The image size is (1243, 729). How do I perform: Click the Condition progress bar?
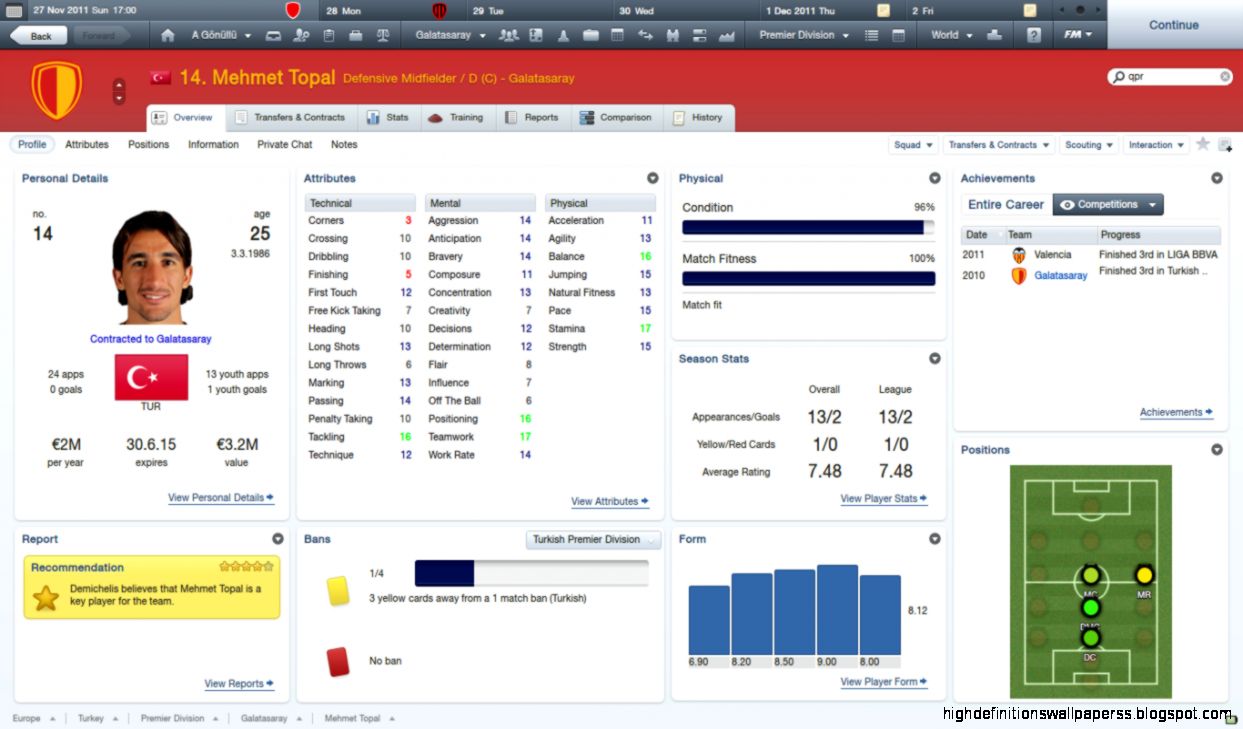(x=808, y=227)
